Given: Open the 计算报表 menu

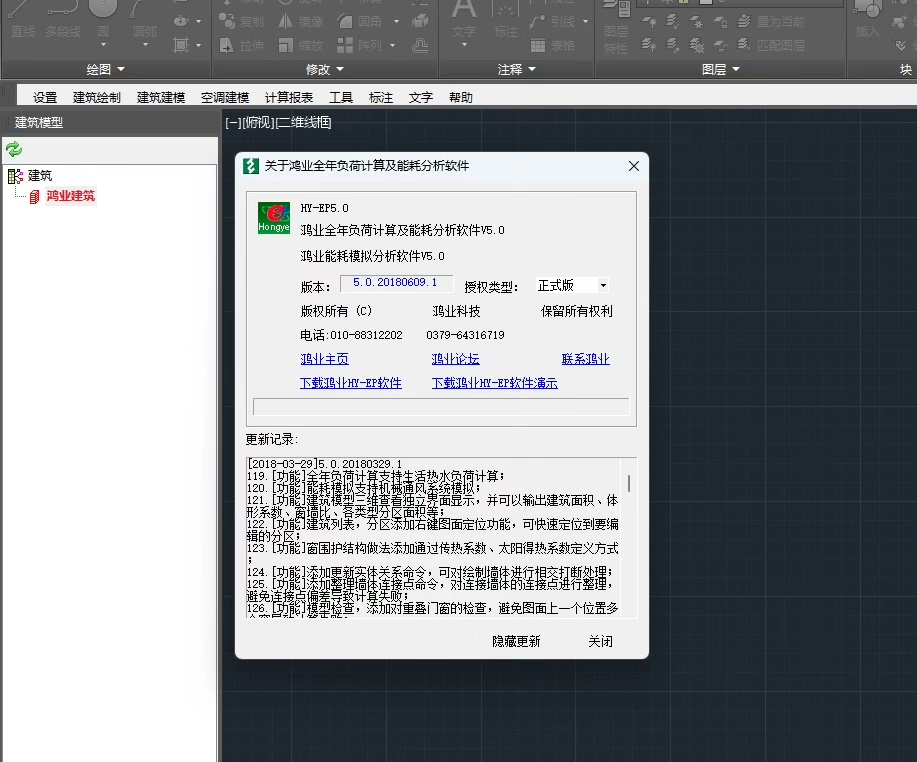Looking at the screenshot, I should click(x=289, y=98).
